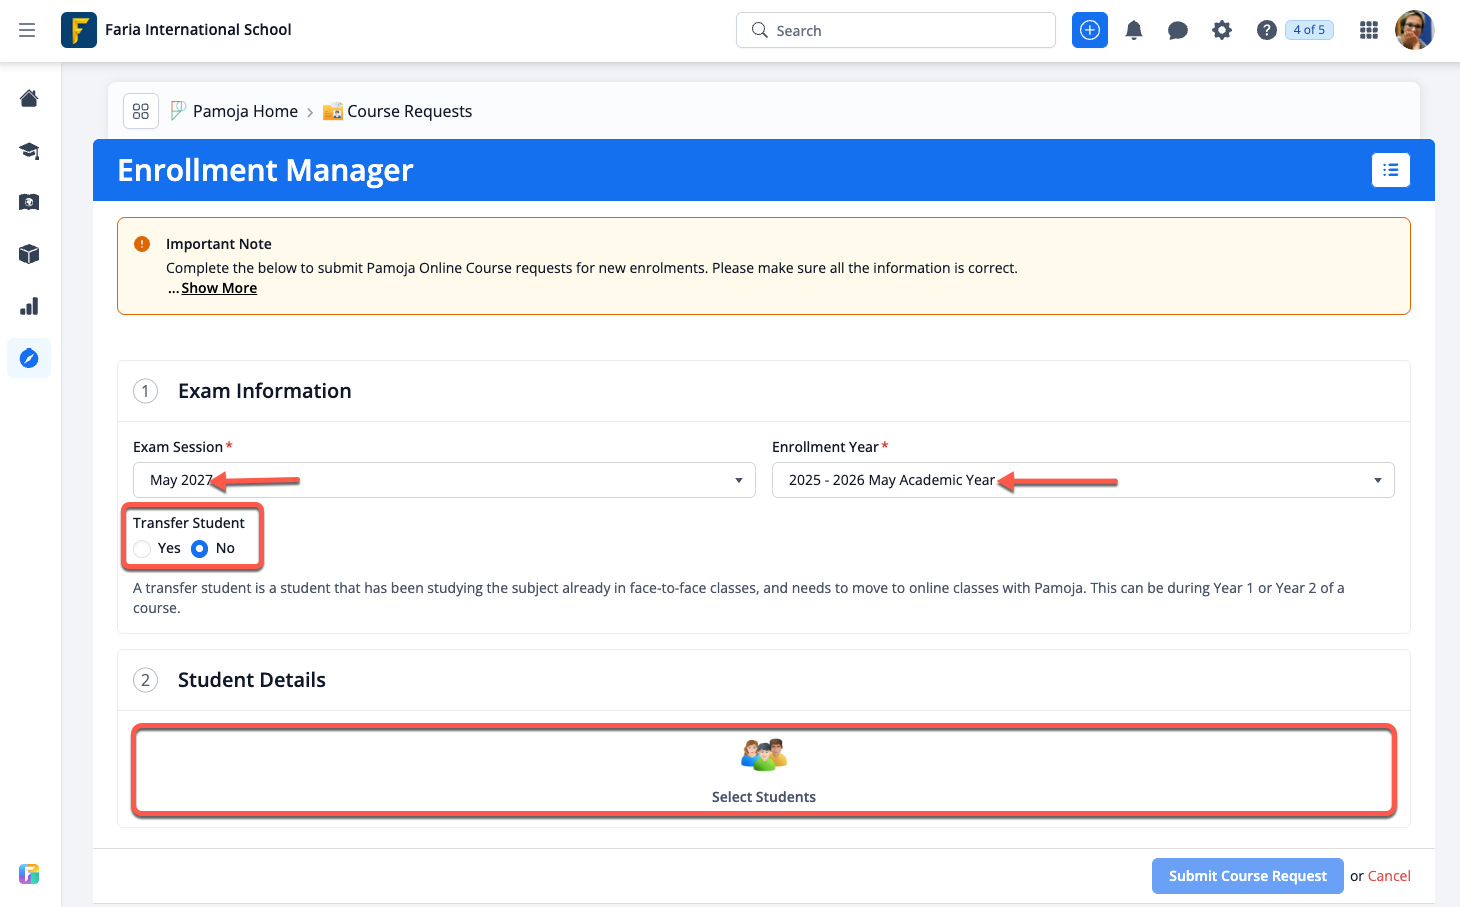
Task: Open the messages chat bubble icon
Action: tap(1177, 30)
